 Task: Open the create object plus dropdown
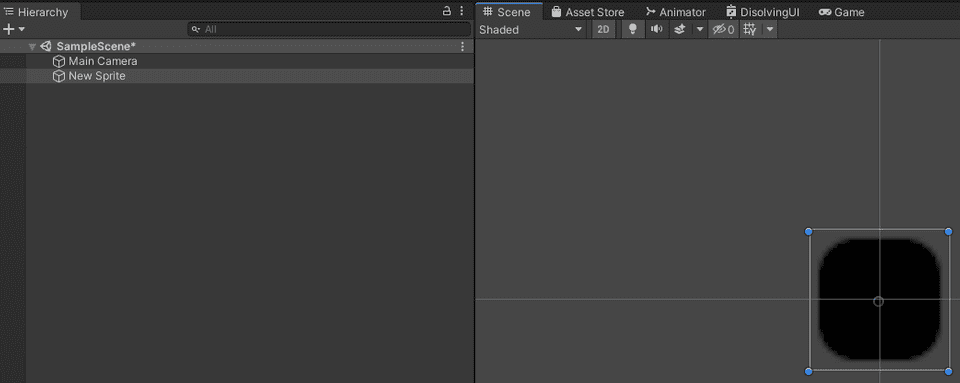[x=13, y=29]
